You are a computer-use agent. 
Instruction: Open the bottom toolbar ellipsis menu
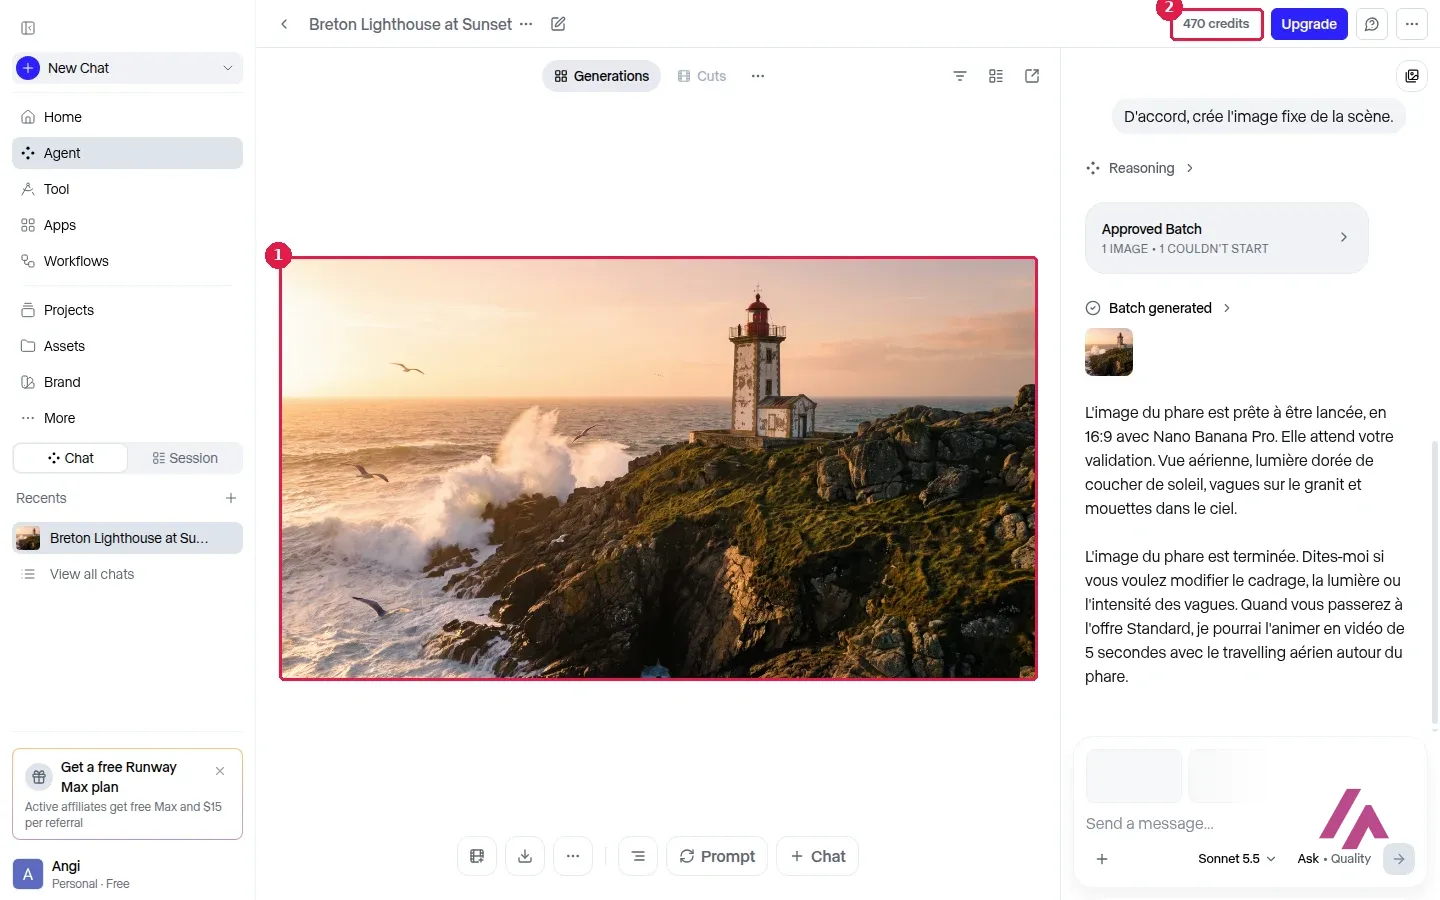[573, 856]
